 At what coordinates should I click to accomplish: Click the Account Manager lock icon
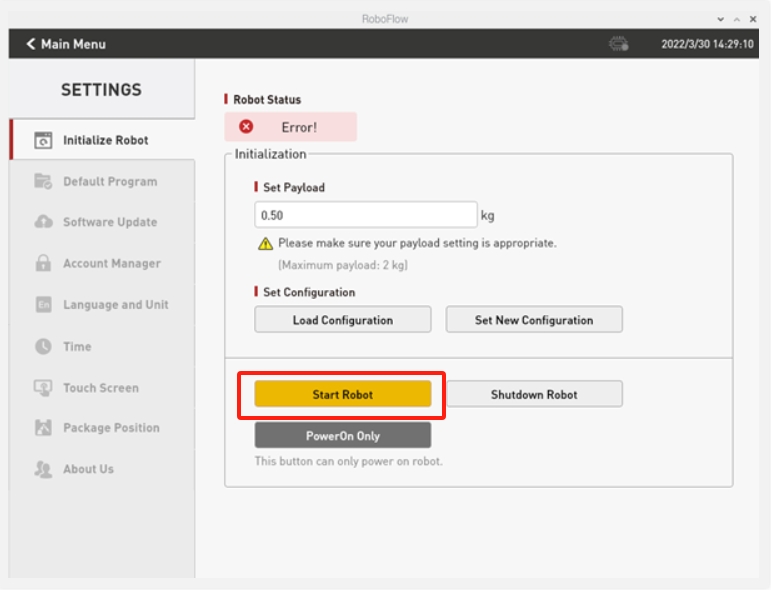coord(43,263)
